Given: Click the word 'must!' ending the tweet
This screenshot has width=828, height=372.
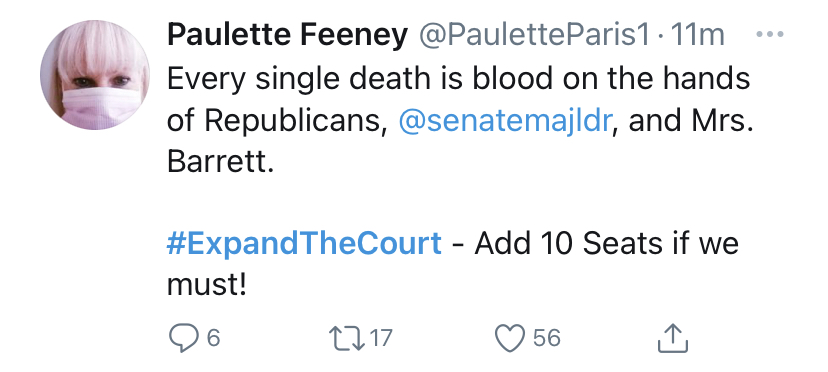Looking at the screenshot, I should pyautogui.click(x=207, y=284).
